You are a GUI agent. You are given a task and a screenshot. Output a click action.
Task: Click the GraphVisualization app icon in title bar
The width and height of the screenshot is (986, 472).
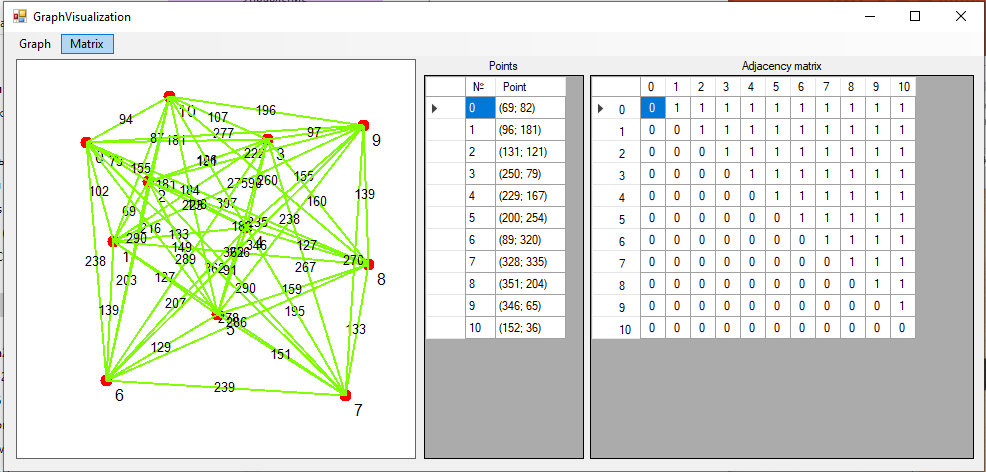(19, 16)
